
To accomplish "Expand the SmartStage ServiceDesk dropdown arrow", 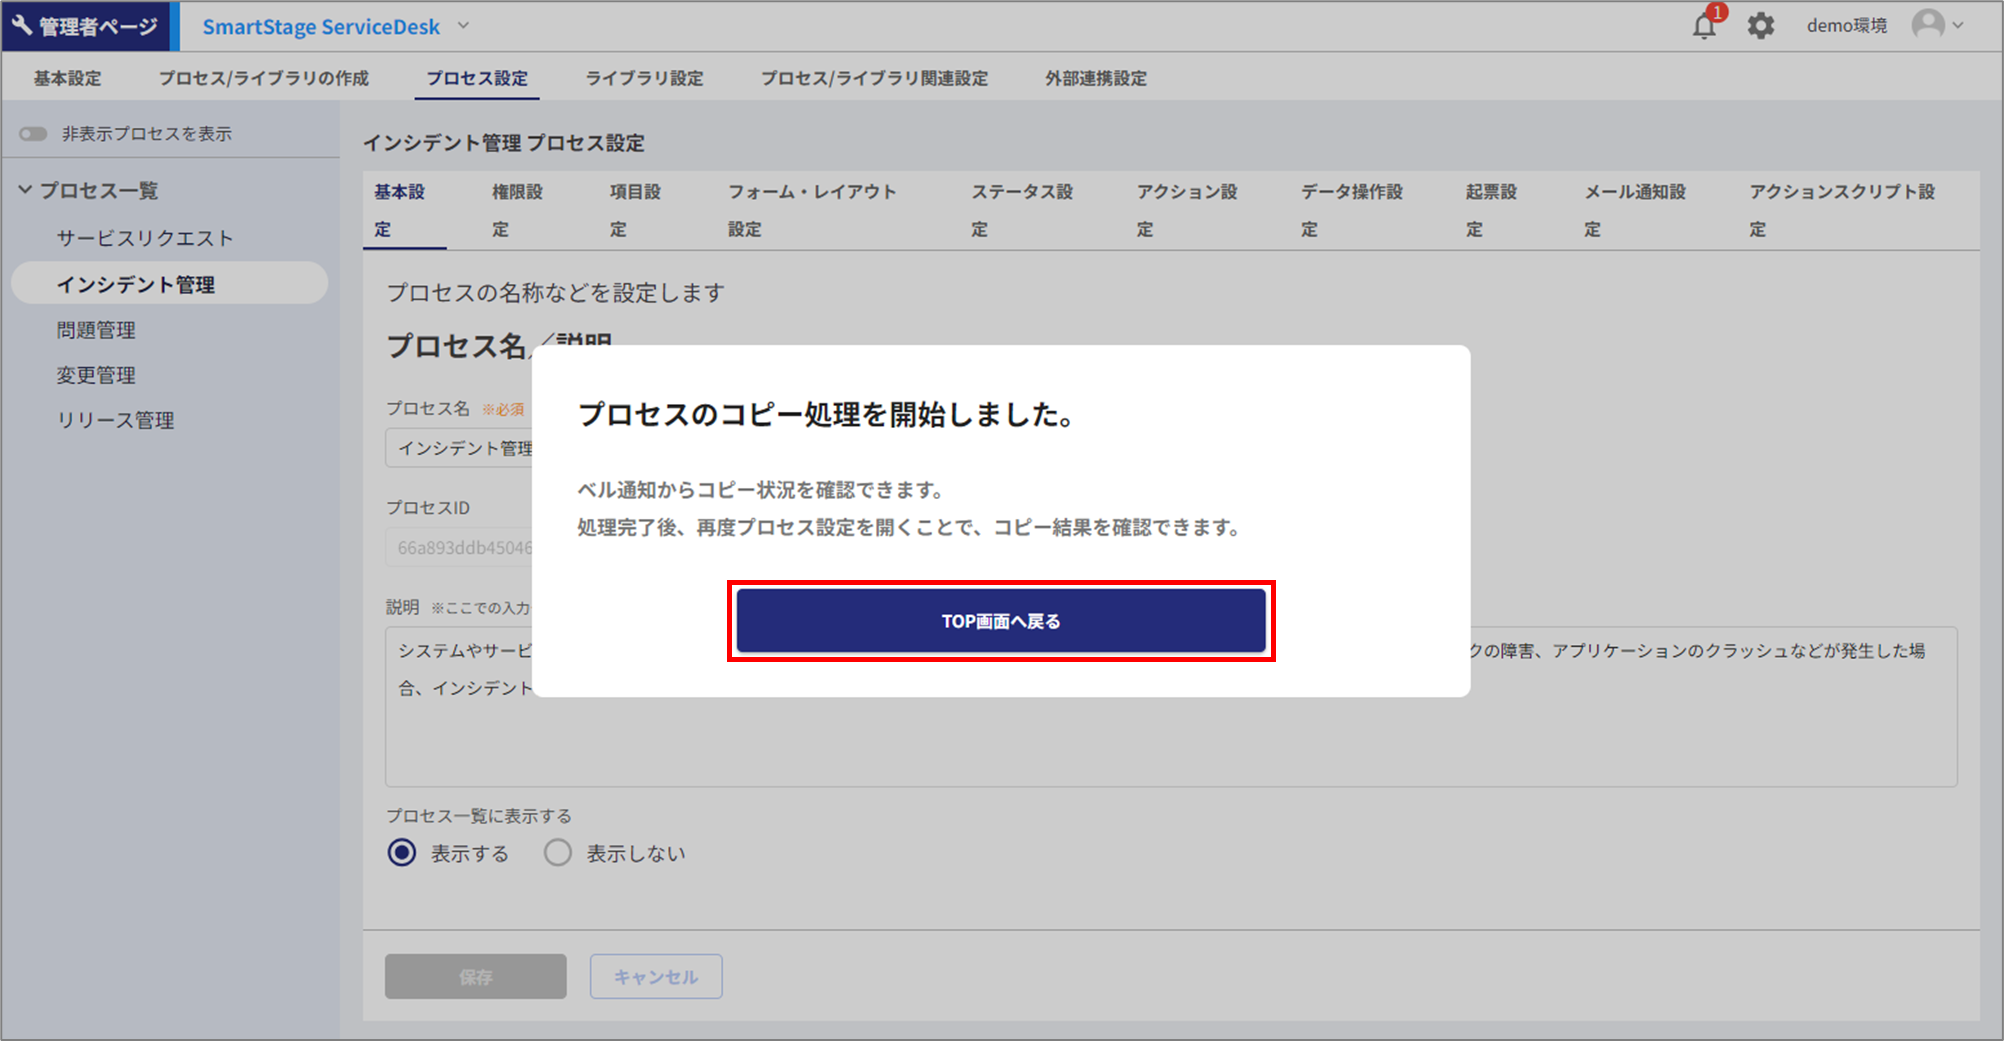I will (x=463, y=26).
